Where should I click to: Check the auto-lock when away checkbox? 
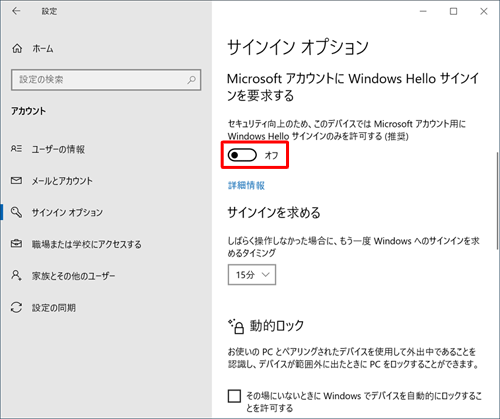pyautogui.click(x=234, y=396)
